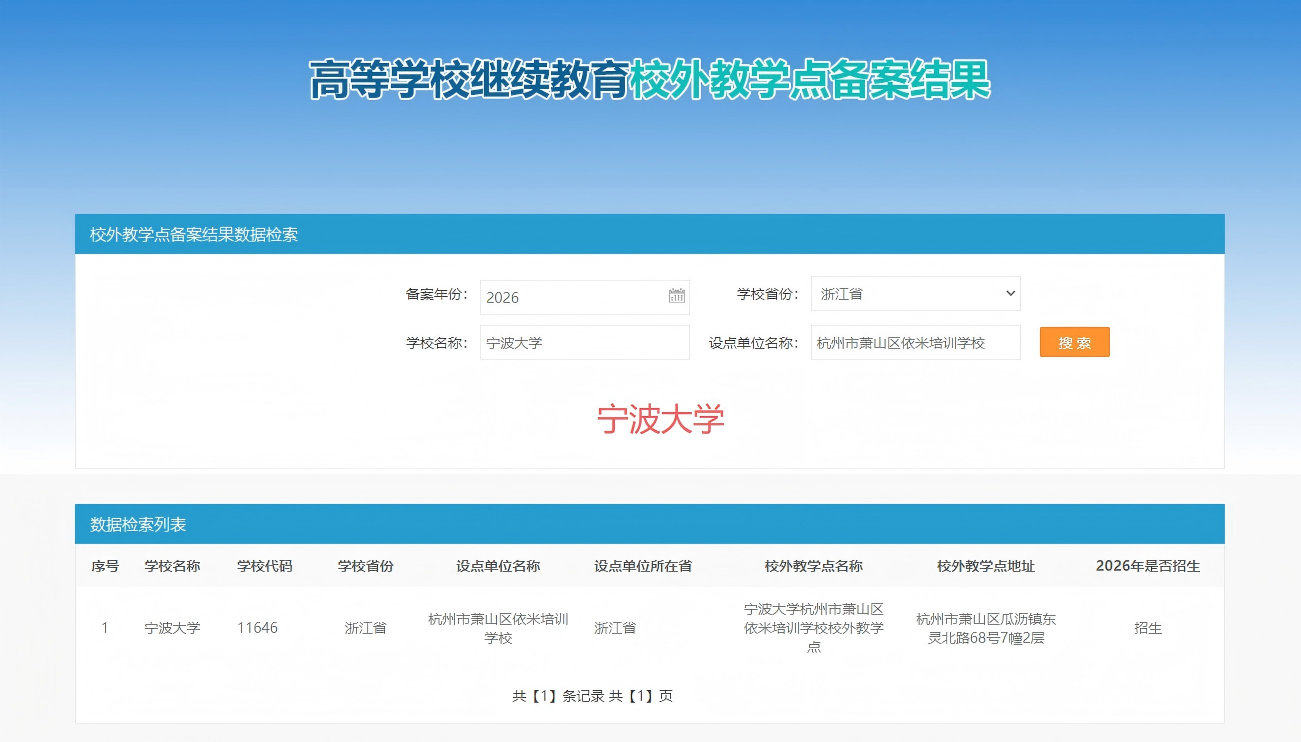Click the 宁波大学 cell in table row
This screenshot has height=742, width=1301.
172,628
